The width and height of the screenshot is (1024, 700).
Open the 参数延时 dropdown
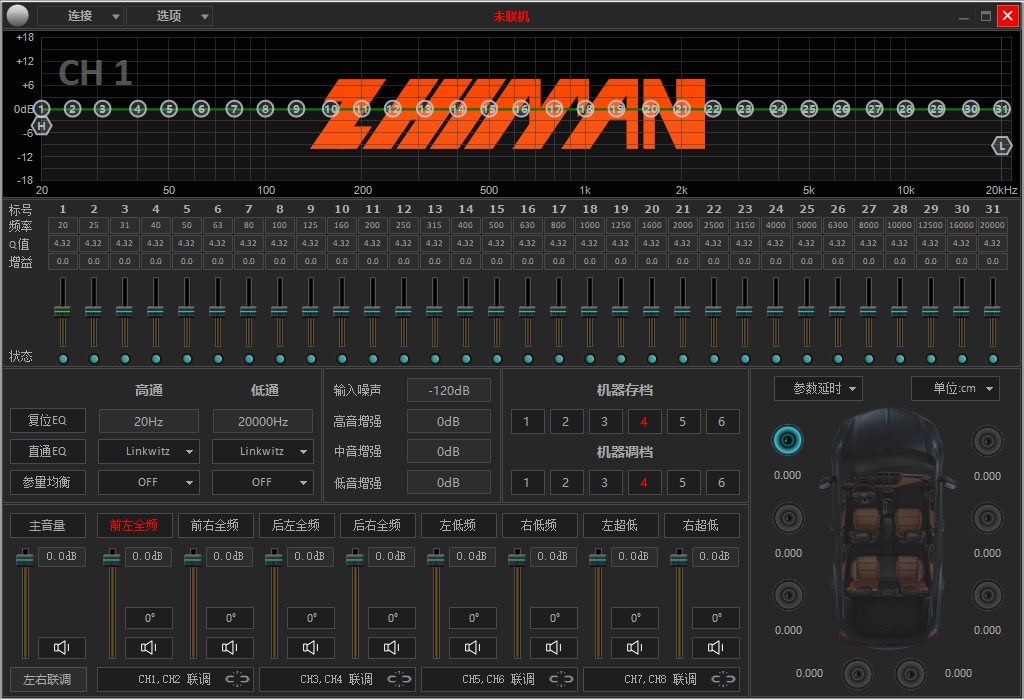[818, 389]
